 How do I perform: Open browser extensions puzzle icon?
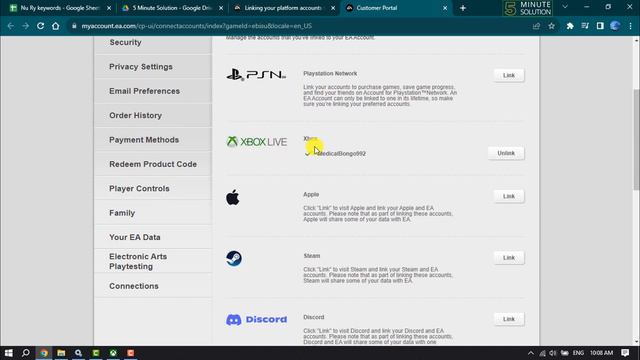pos(570,26)
